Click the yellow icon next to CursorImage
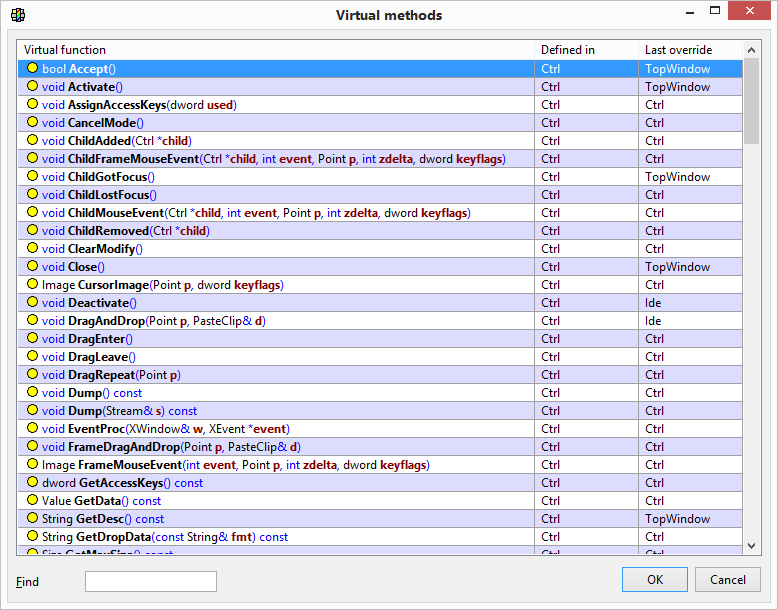The height and width of the screenshot is (610, 778). (x=32, y=285)
